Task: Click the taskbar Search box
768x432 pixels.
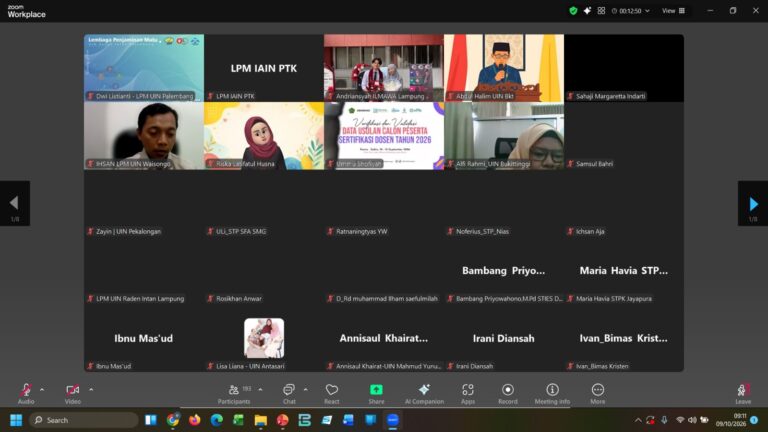Action: pyautogui.click(x=84, y=420)
